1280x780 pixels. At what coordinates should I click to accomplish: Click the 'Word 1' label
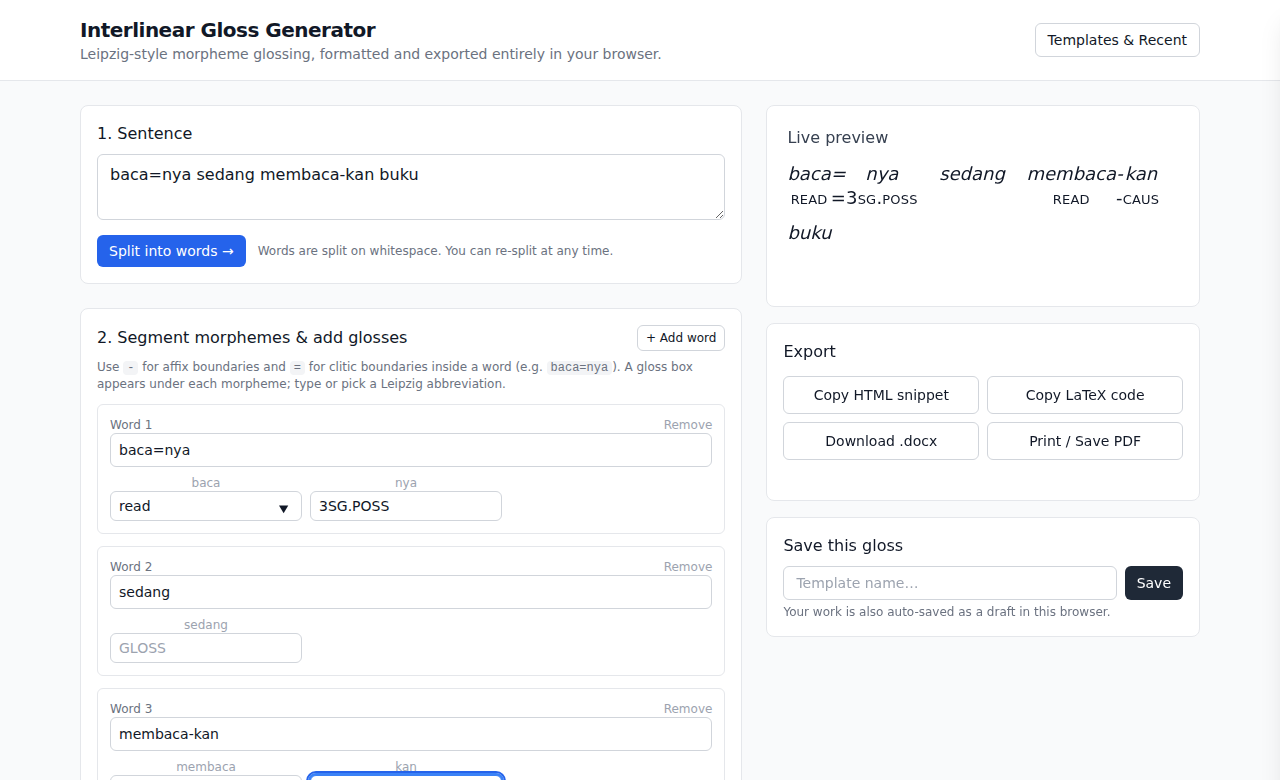pyautogui.click(x=131, y=425)
